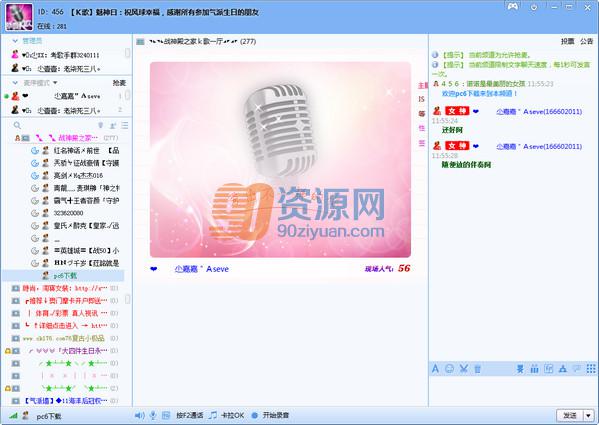Select the scissors screenshot tool
The height and width of the screenshot is (425, 599).
(463, 368)
